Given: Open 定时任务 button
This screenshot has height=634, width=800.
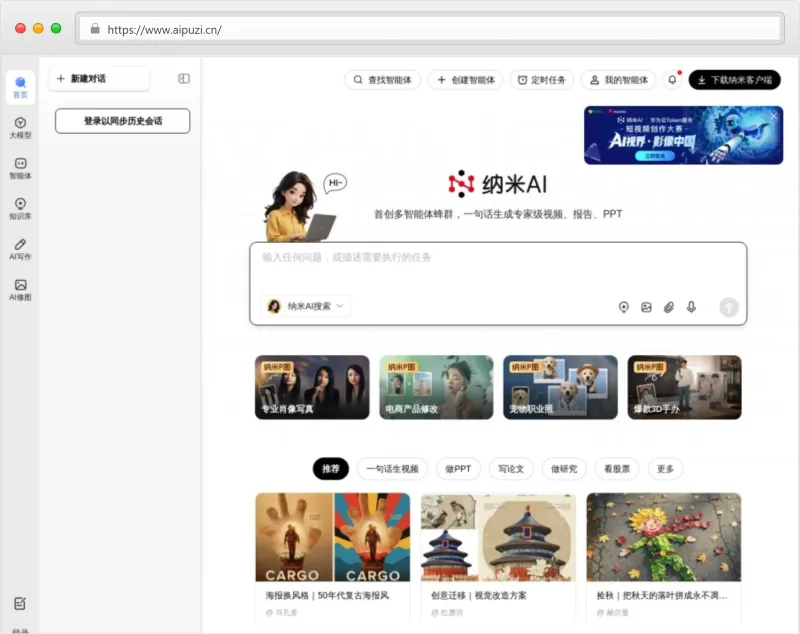Looking at the screenshot, I should pos(542,80).
